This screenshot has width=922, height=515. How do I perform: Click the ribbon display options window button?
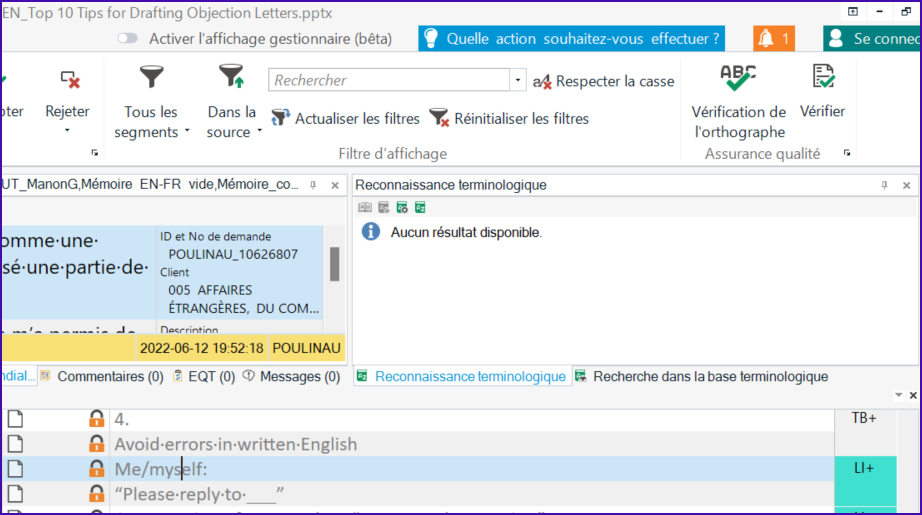point(853,12)
